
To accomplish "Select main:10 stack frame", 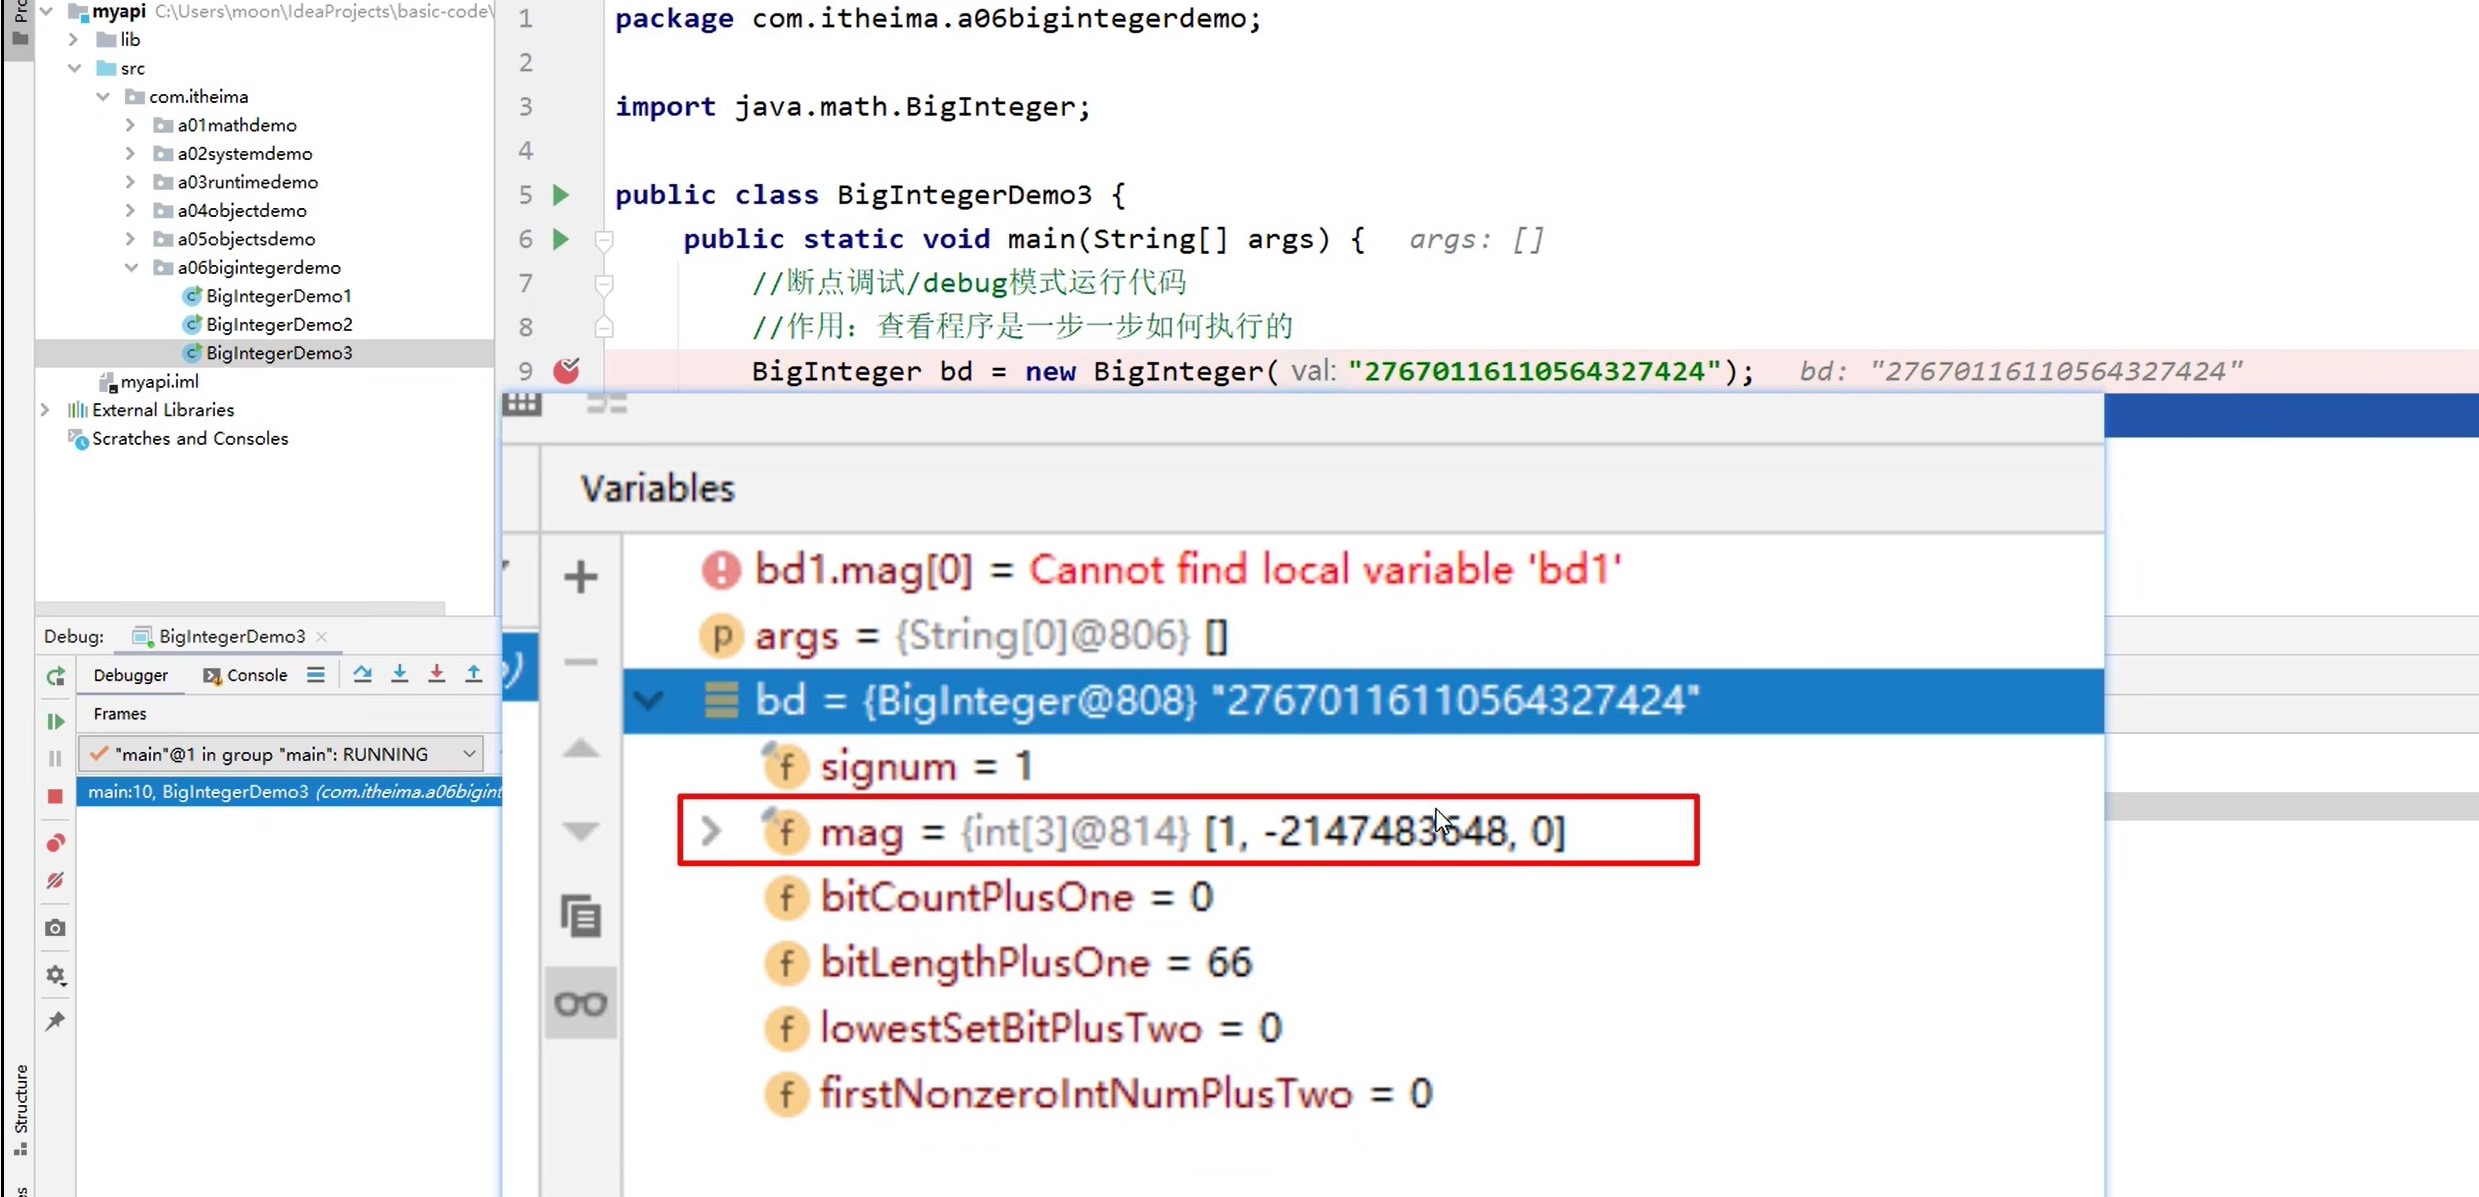I will click(290, 792).
